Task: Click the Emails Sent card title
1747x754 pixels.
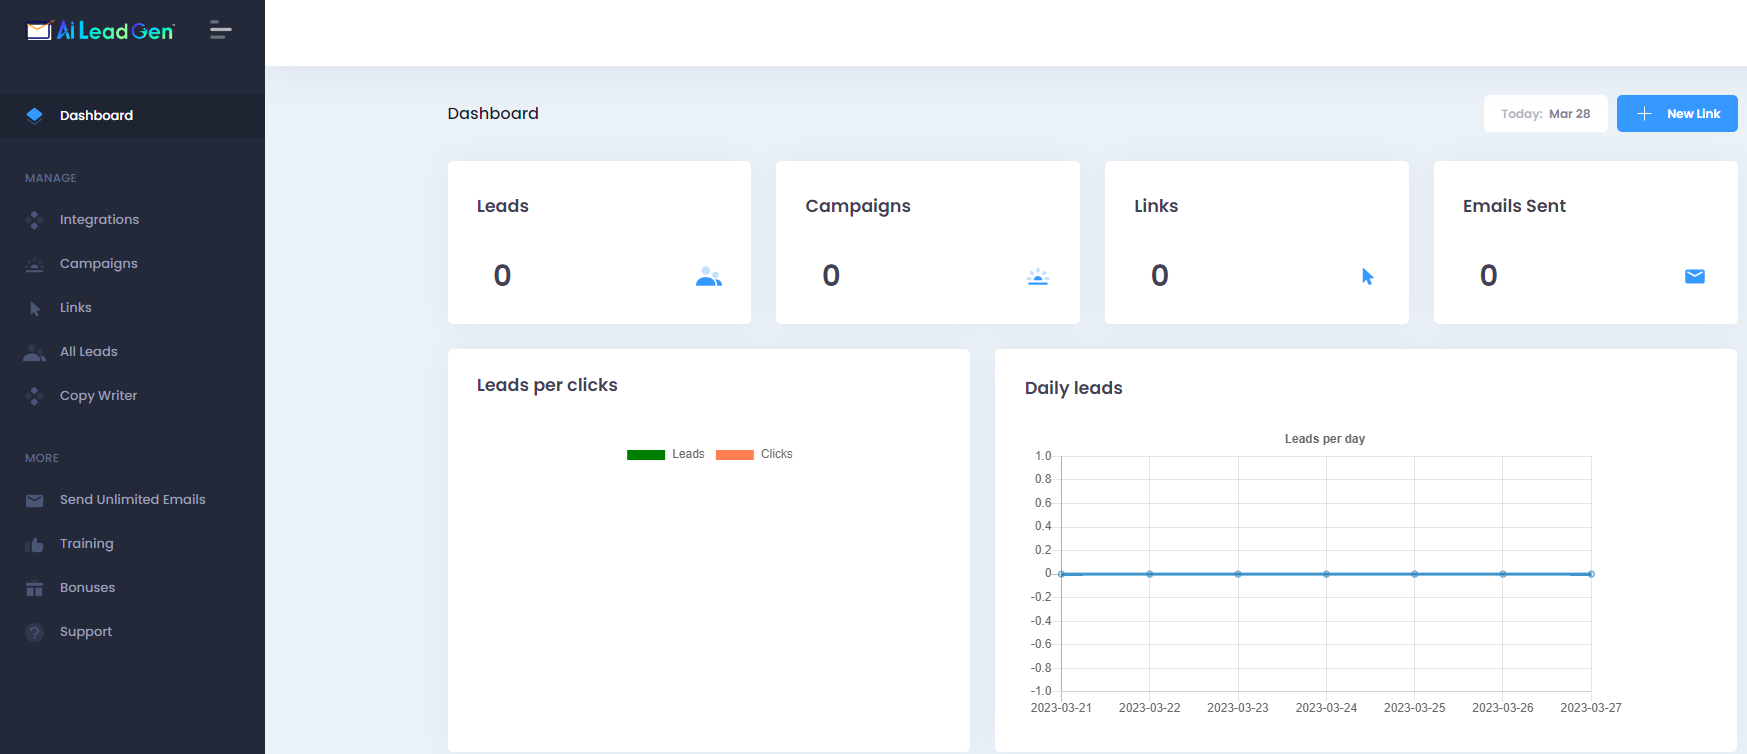Action: [x=1514, y=206]
